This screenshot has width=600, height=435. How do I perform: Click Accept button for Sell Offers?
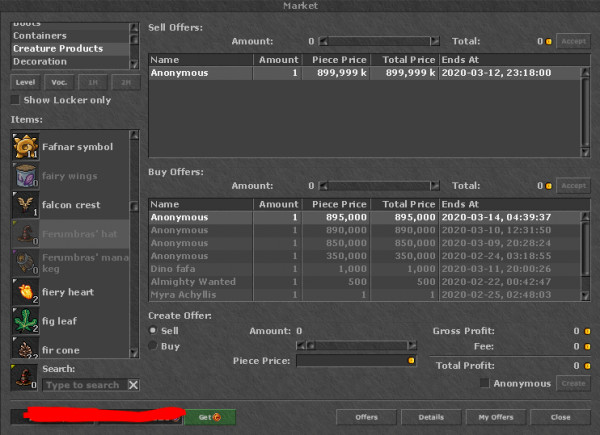pyautogui.click(x=573, y=41)
